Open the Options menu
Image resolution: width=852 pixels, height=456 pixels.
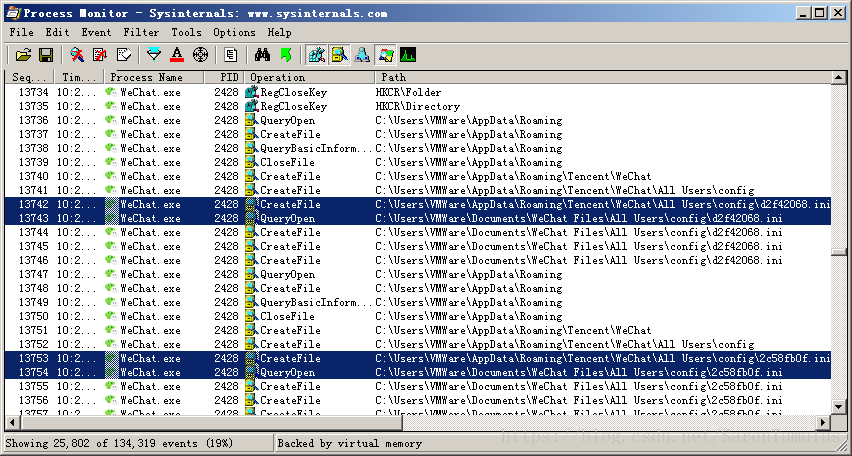(234, 33)
